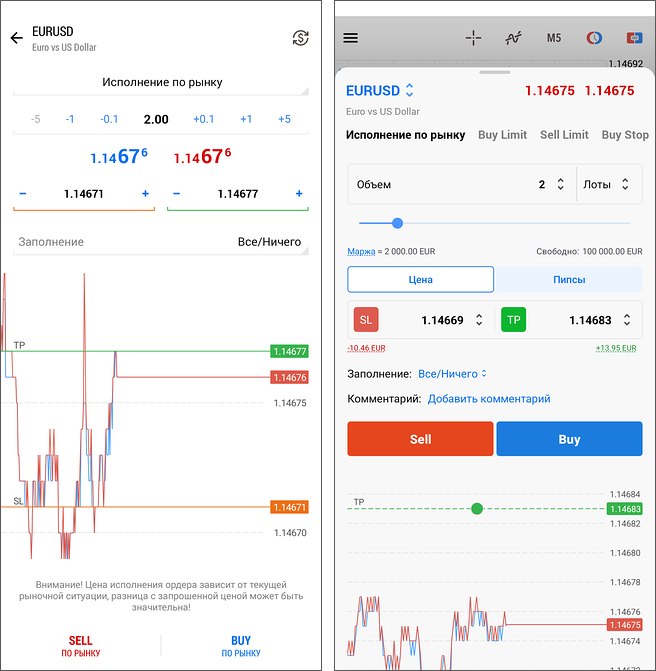
Task: Open the EURUSD symbol selector arrows
Action: coord(410,90)
